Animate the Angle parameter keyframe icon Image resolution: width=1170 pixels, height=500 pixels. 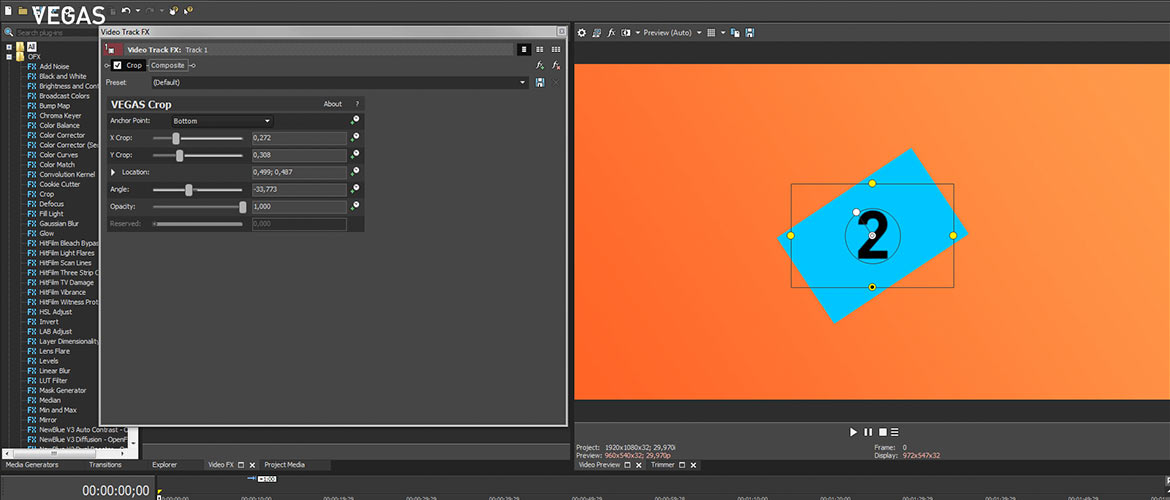coord(355,189)
